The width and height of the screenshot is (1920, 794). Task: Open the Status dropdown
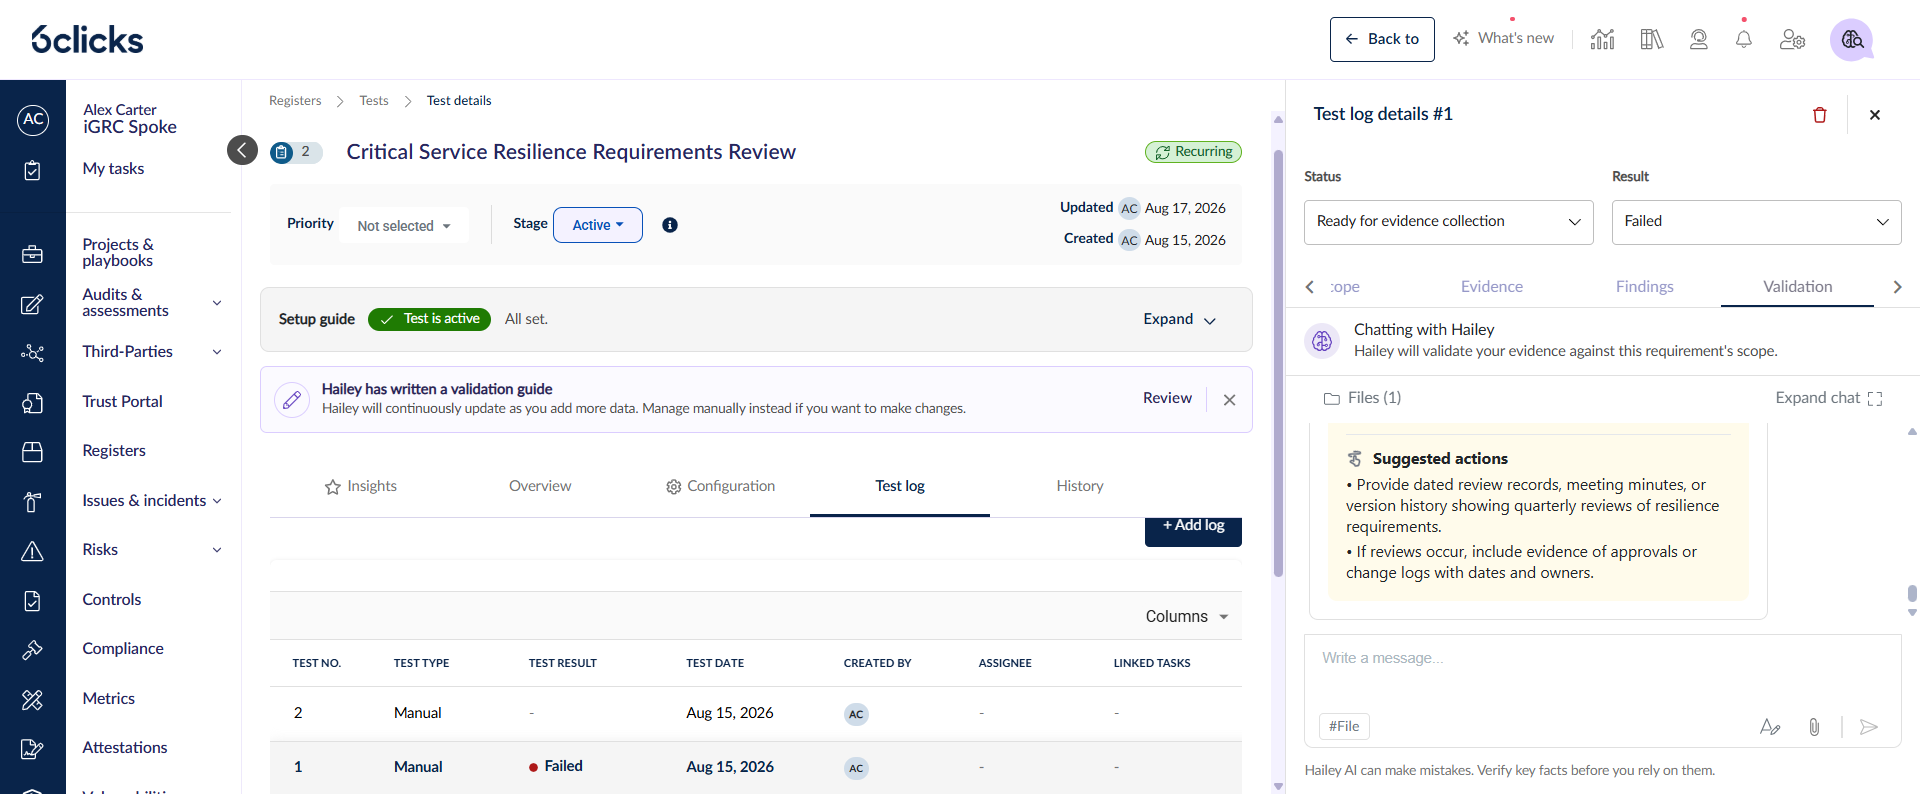click(x=1448, y=222)
